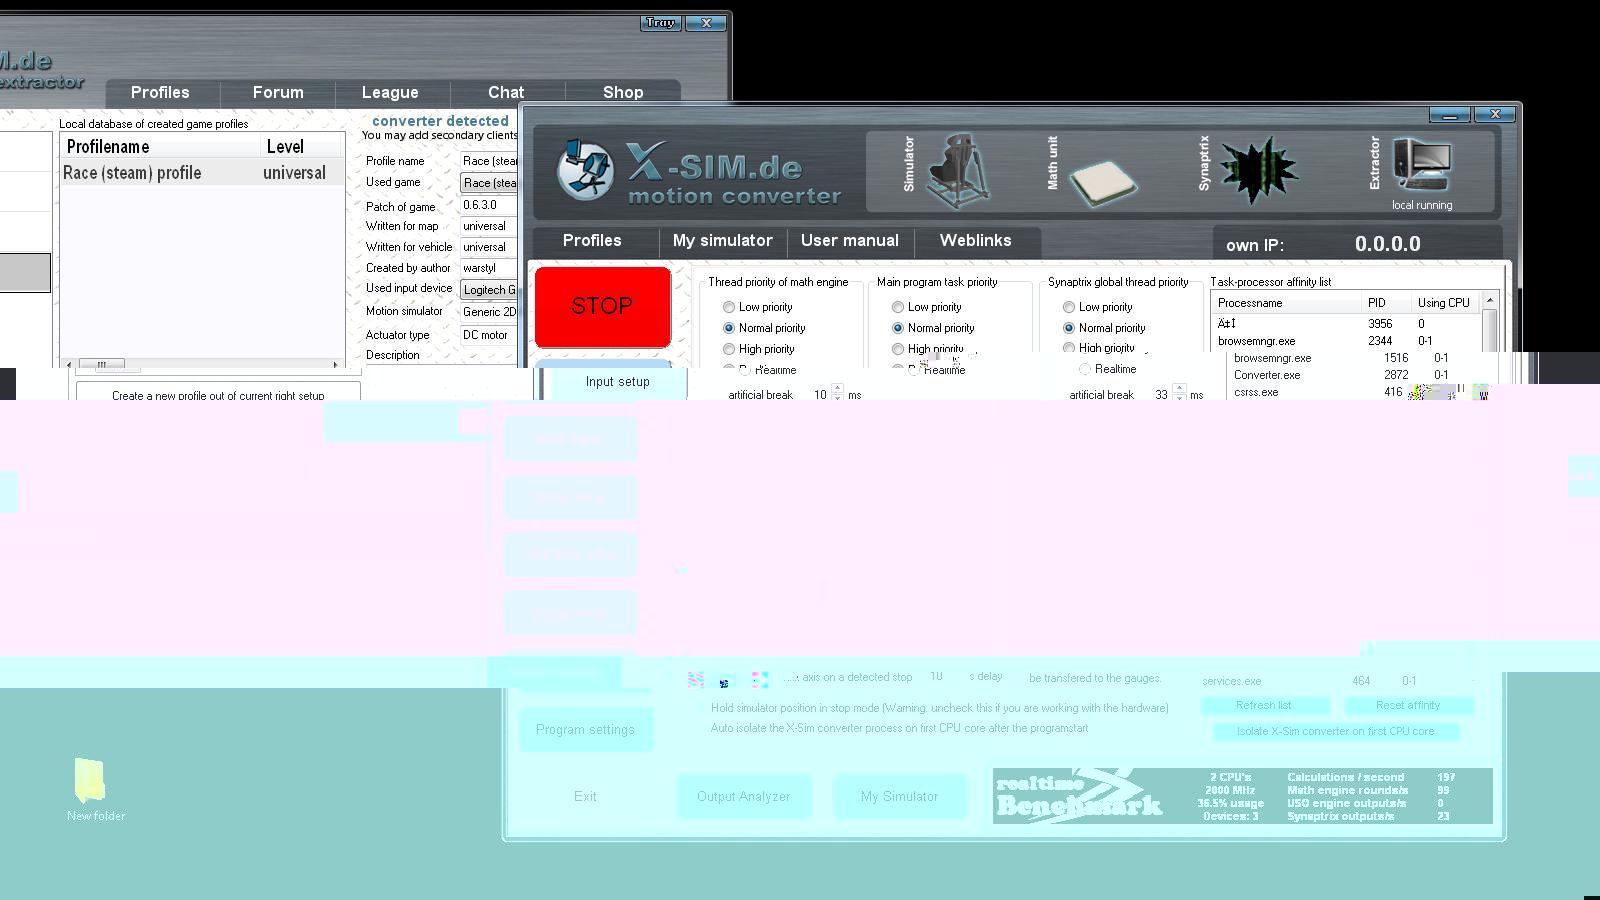
Task: Choose Realtime for Synaptrix global thread priority
Action: click(x=1085, y=369)
